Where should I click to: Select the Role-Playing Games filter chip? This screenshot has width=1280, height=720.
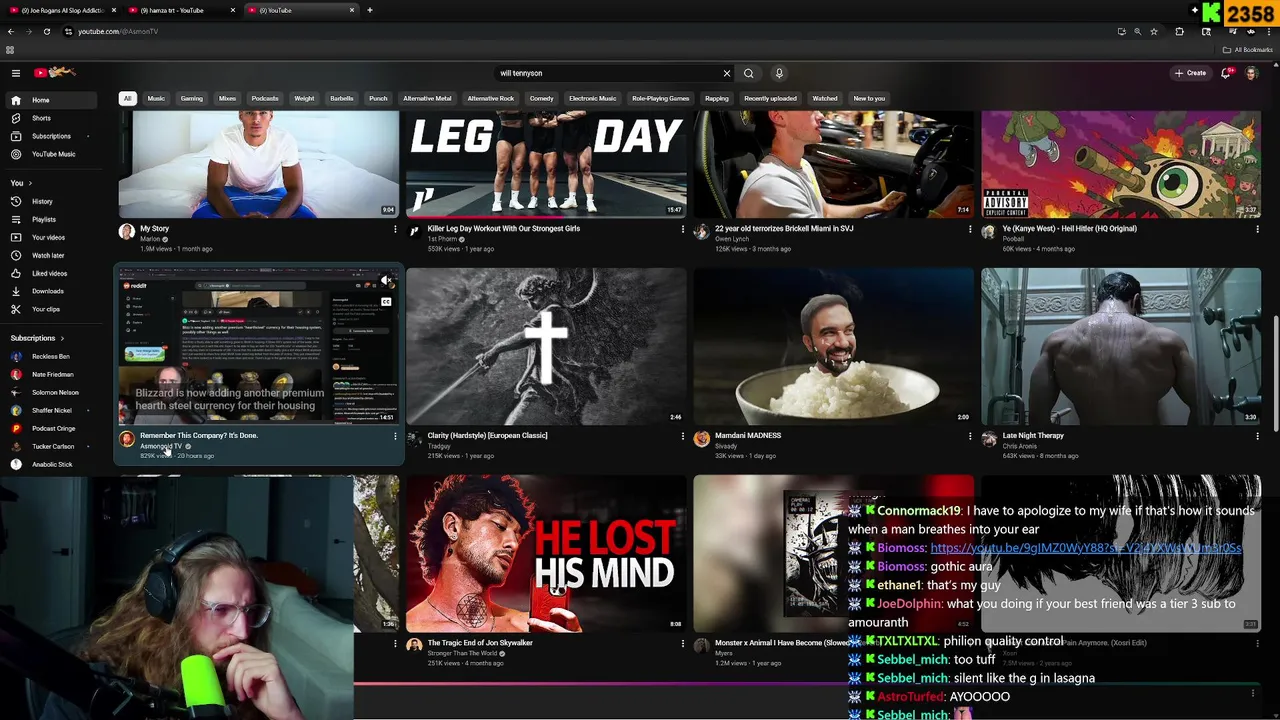[x=660, y=98]
